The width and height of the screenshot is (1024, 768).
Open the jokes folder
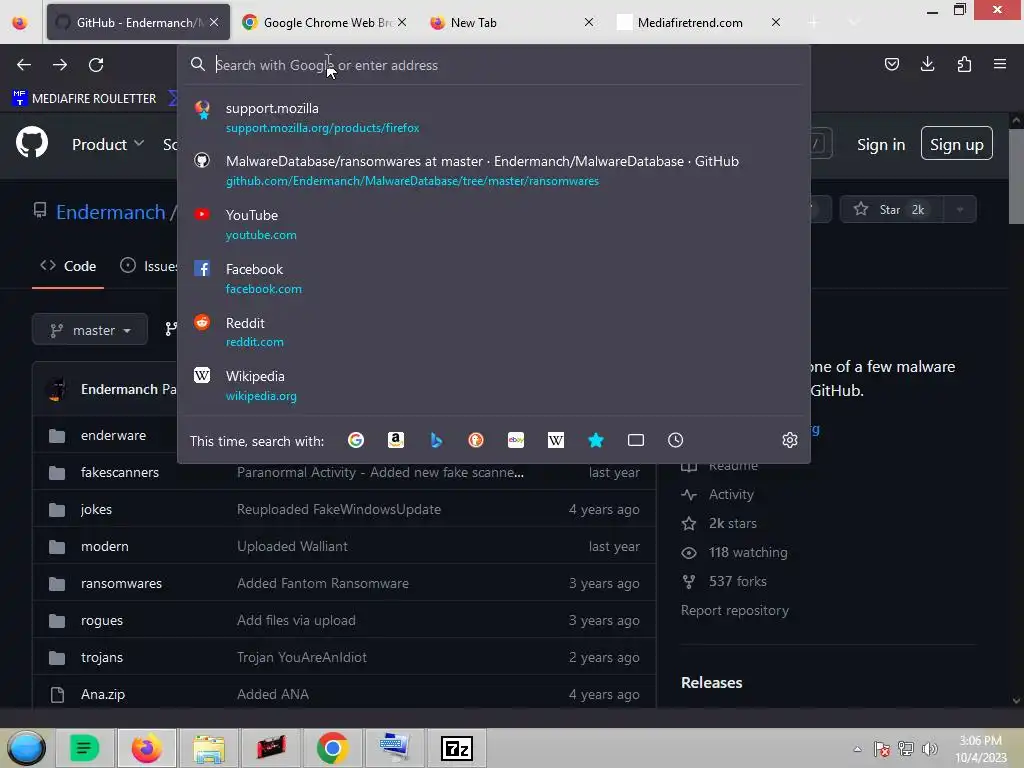[x=96, y=509]
